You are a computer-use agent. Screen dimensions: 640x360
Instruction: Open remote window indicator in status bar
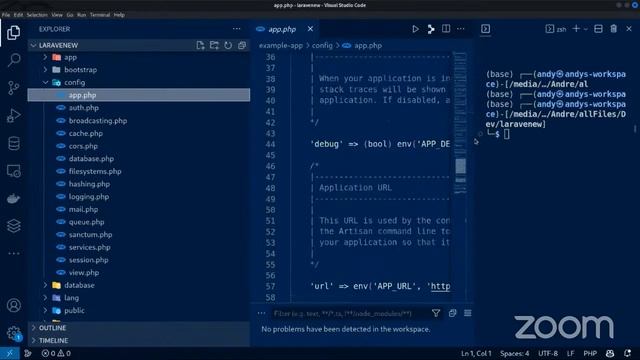click(10, 353)
